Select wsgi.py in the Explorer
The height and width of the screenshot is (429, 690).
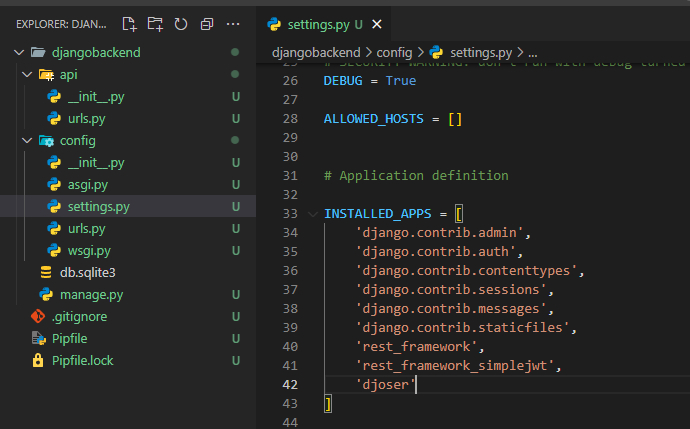(89, 250)
